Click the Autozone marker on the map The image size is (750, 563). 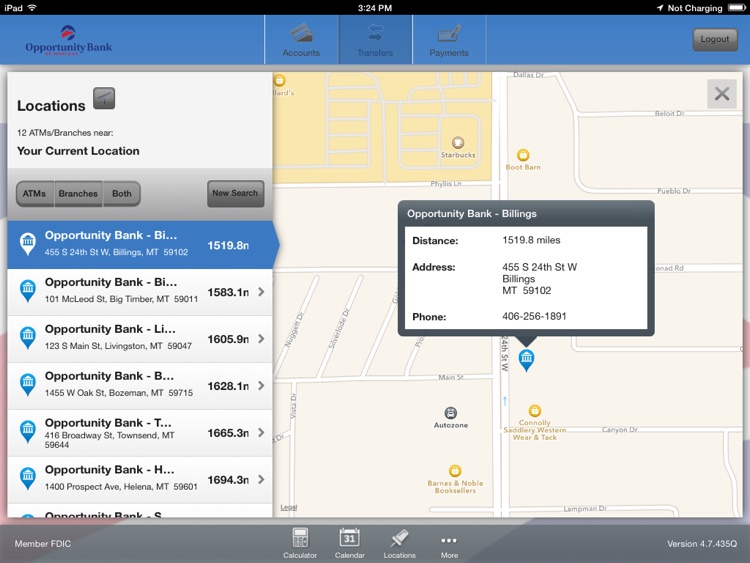coord(451,413)
